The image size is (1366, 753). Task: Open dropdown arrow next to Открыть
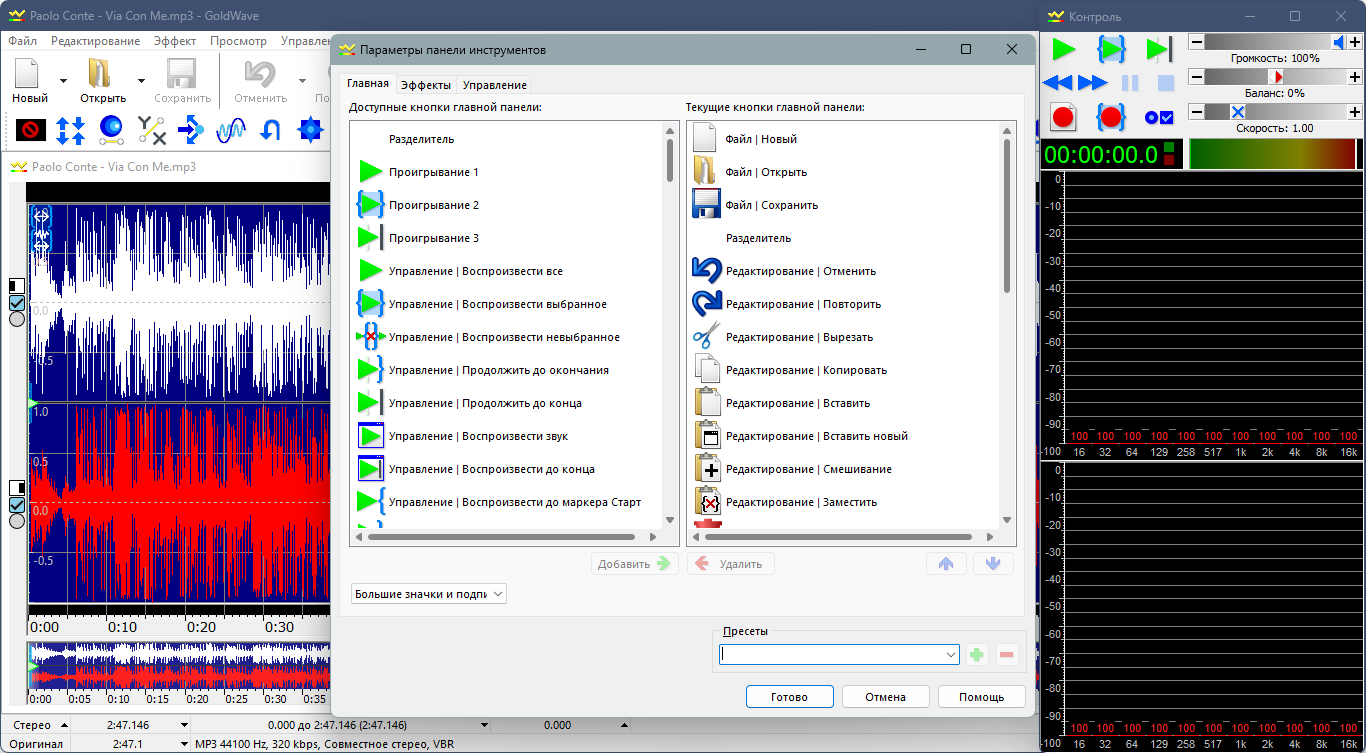coord(141,81)
